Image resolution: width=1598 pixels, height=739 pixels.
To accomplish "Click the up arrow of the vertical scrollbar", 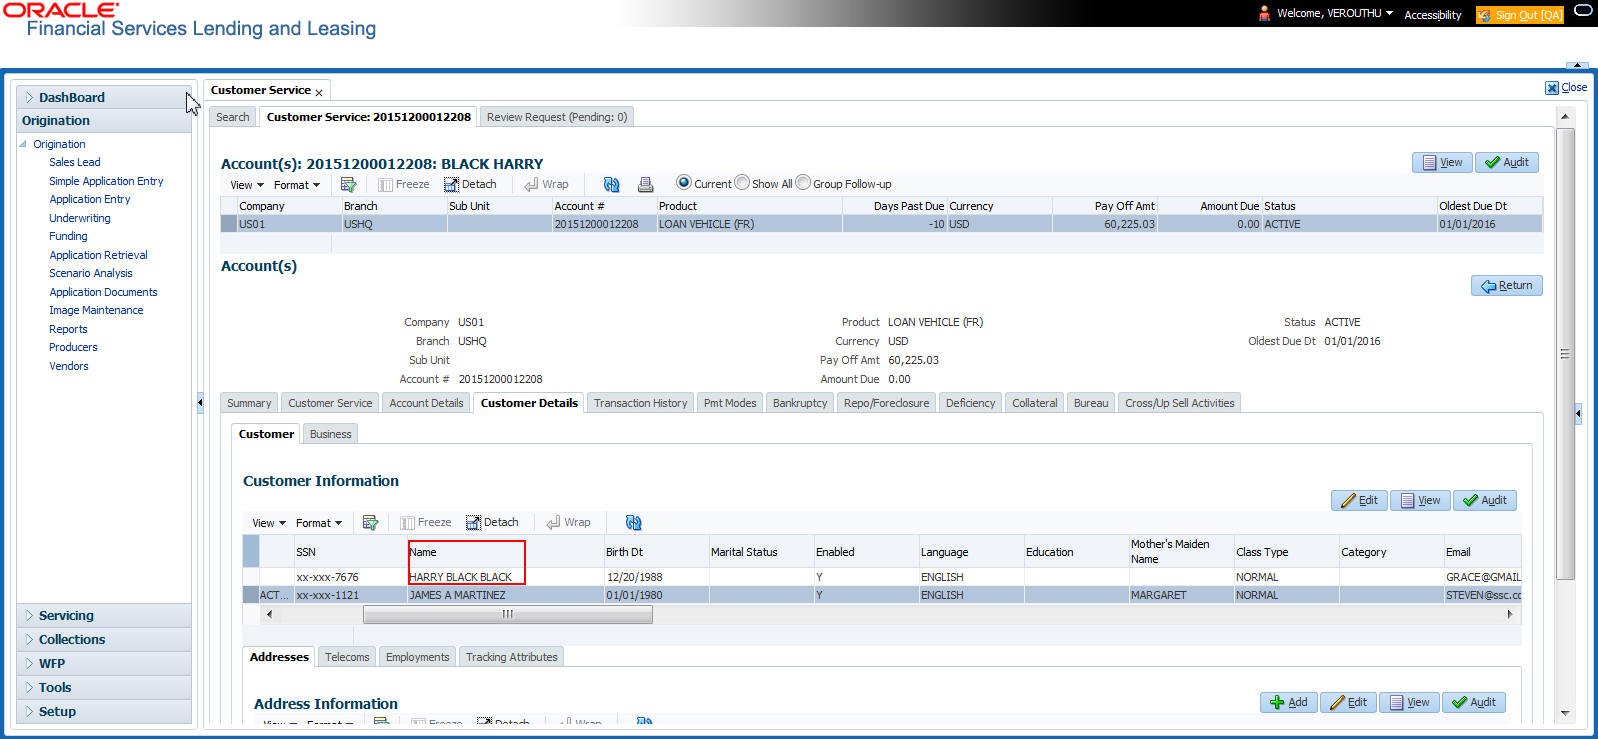I will point(1565,117).
